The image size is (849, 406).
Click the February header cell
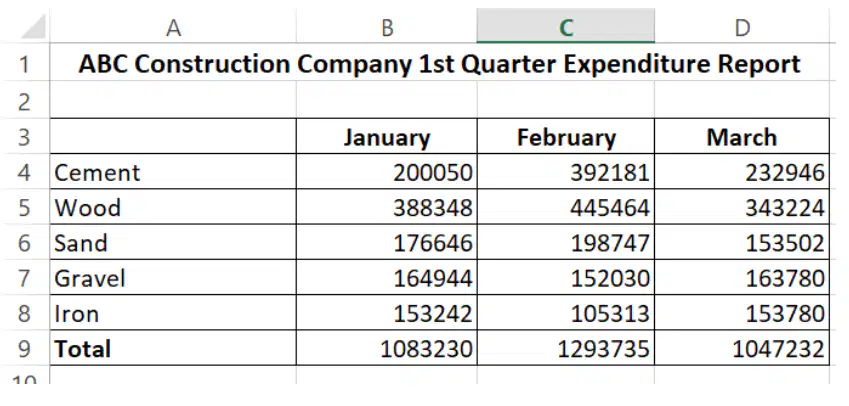click(566, 136)
